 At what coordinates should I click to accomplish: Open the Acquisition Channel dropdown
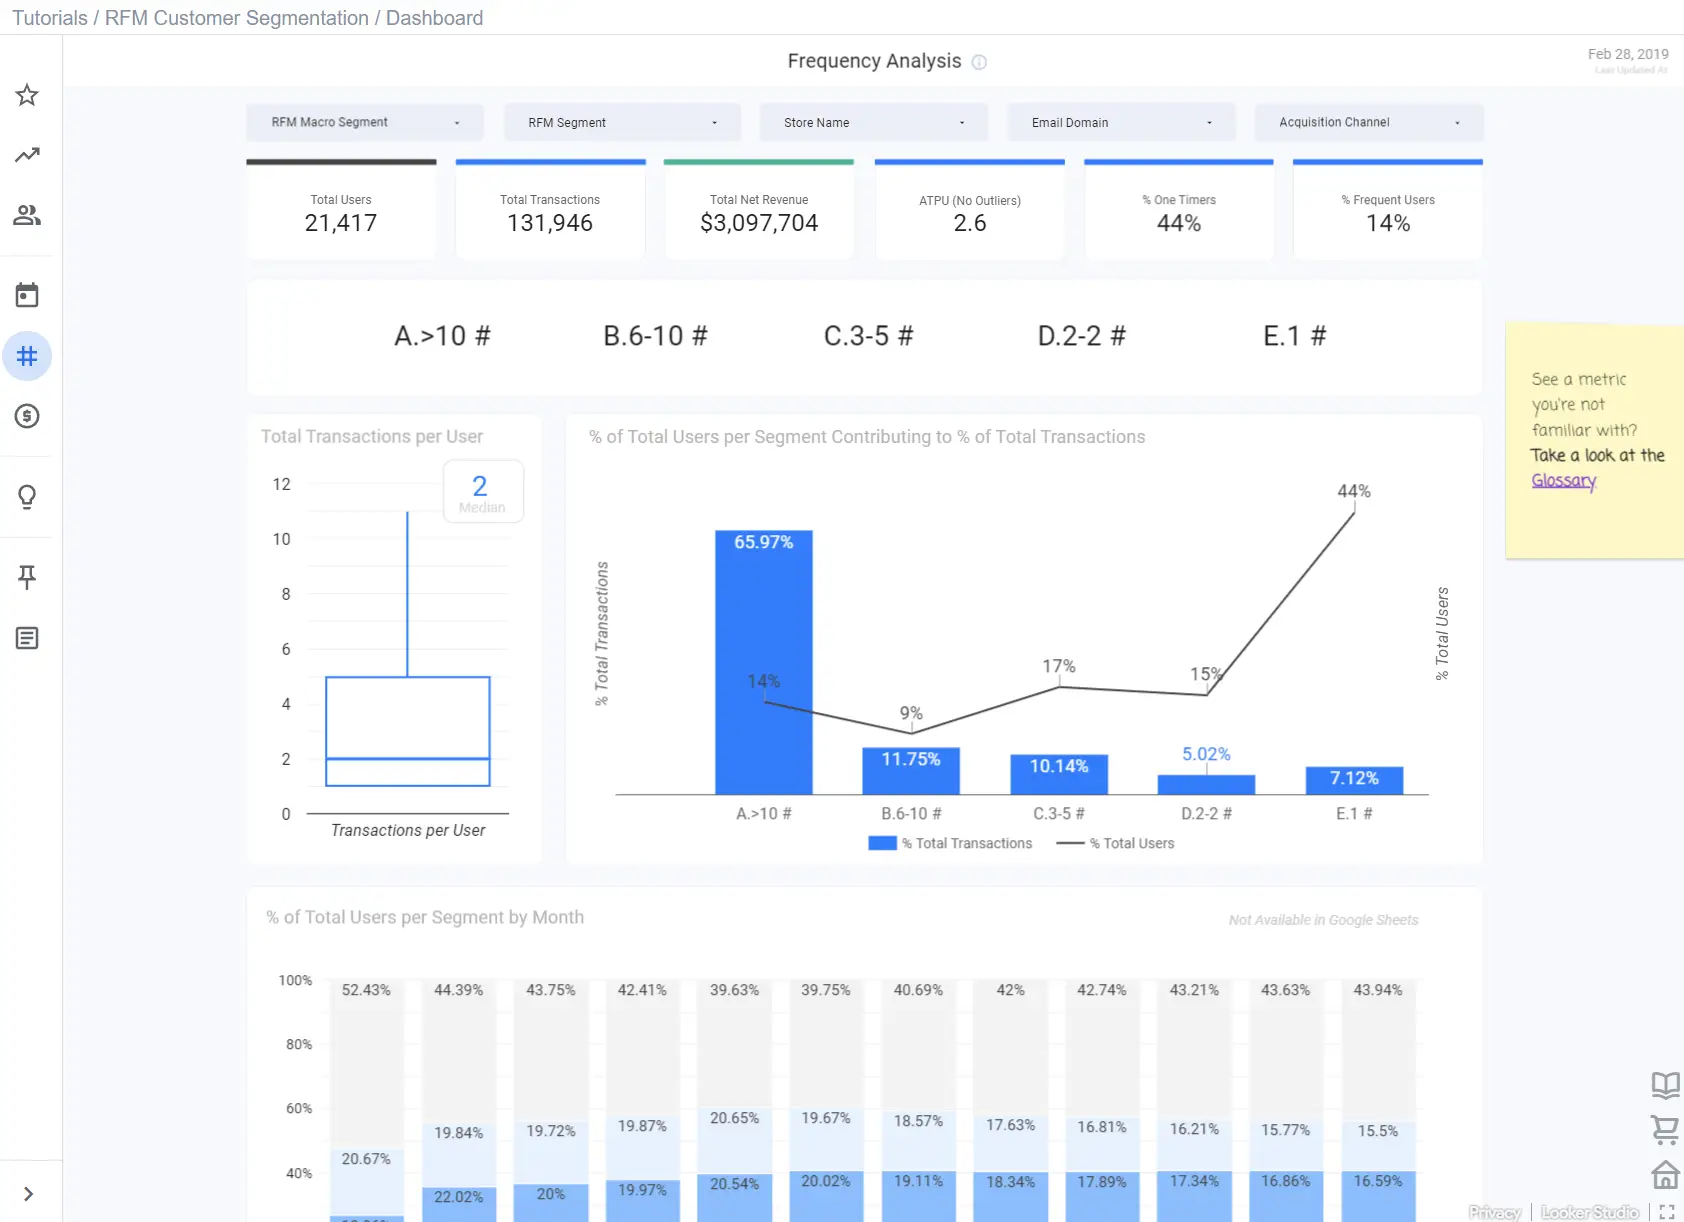coord(1369,122)
